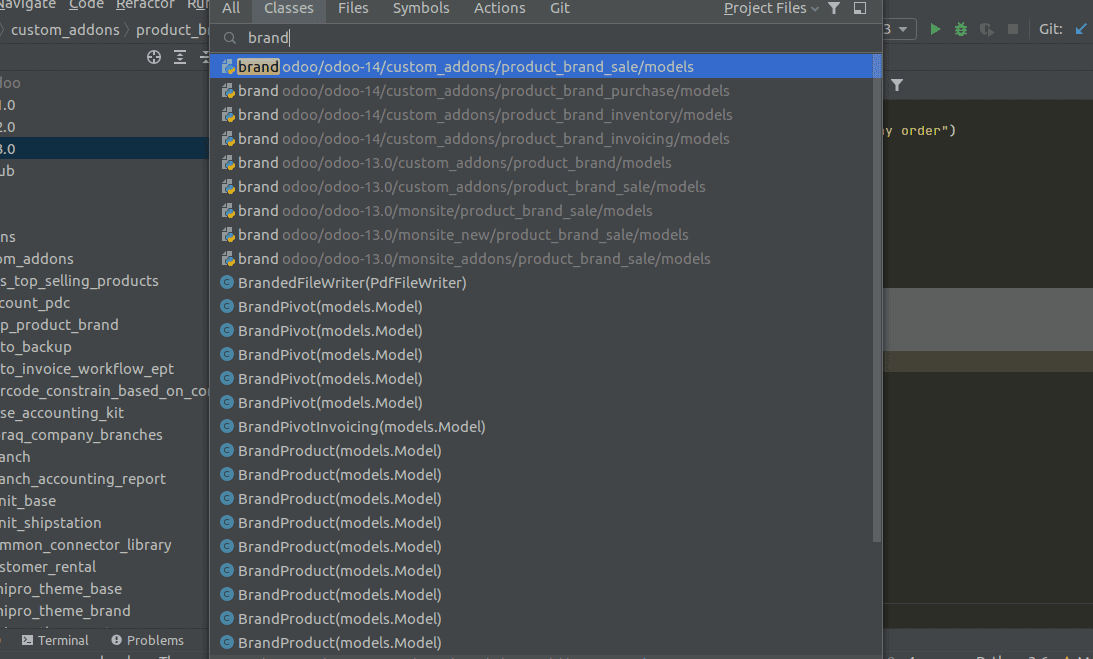Click custom_addons breadcrumb
This screenshot has width=1093, height=659.
[x=66, y=30]
